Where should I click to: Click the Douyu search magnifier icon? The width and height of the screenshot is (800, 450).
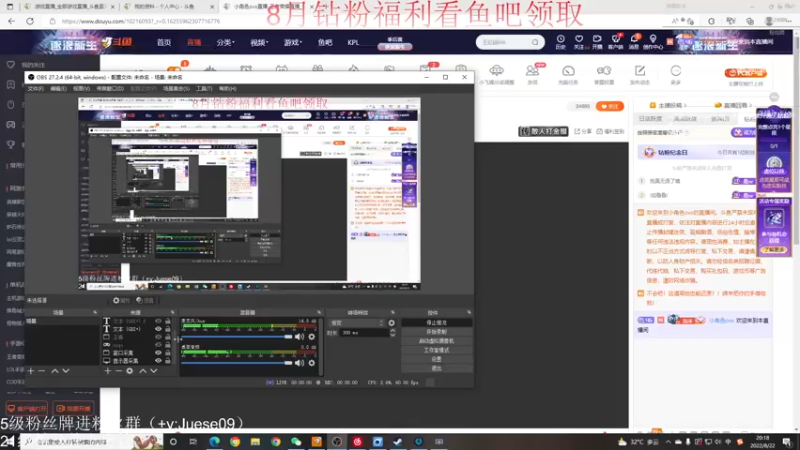535,42
